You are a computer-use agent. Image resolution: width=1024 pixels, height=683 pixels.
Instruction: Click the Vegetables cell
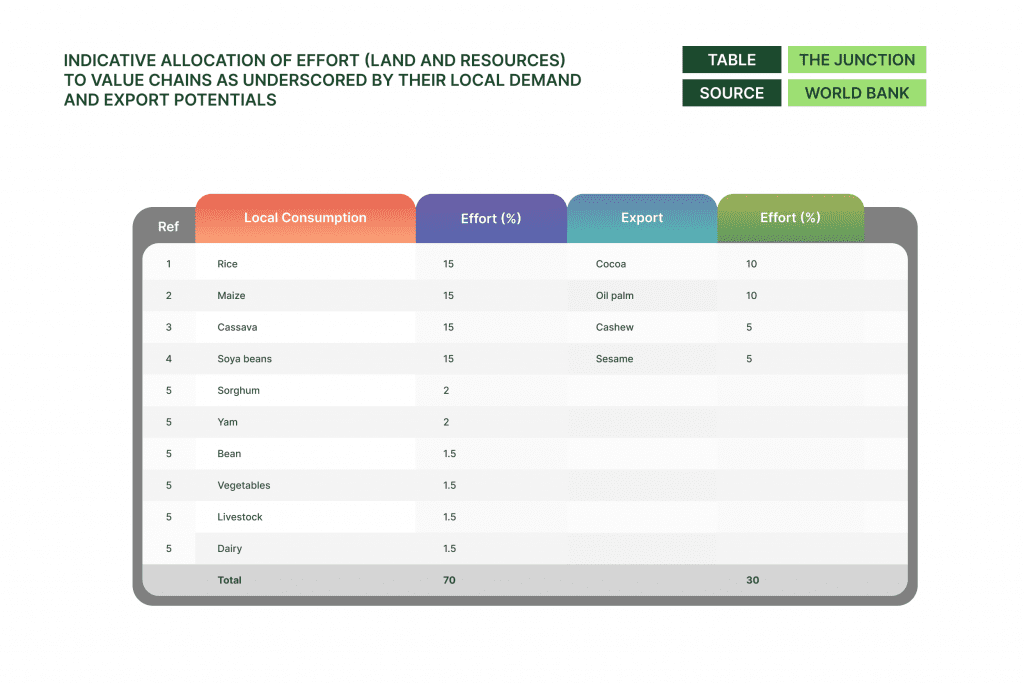tap(244, 485)
